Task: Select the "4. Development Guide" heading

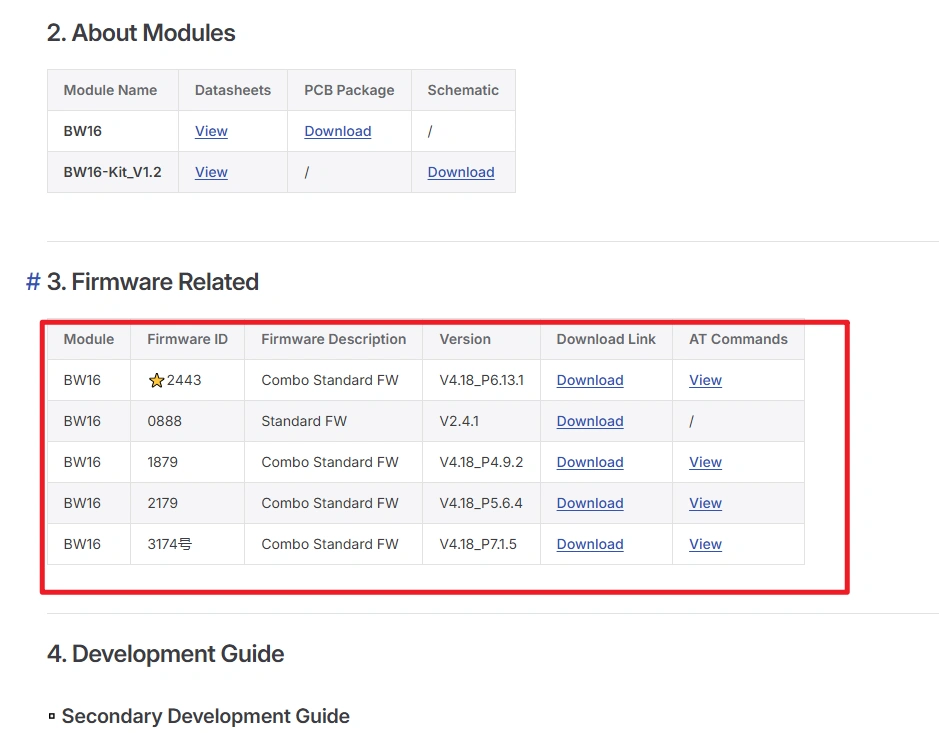Action: 166,654
